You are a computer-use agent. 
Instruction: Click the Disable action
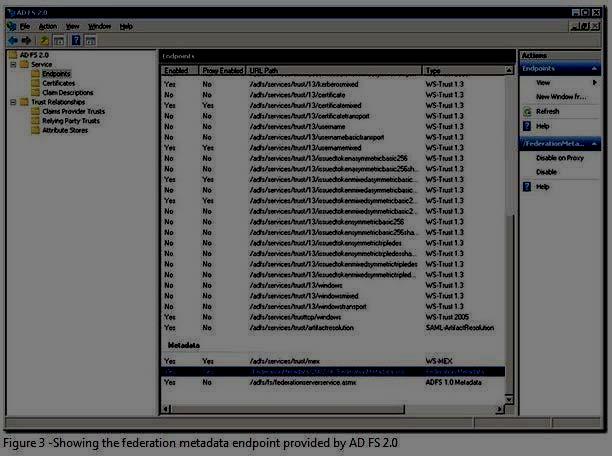546,172
